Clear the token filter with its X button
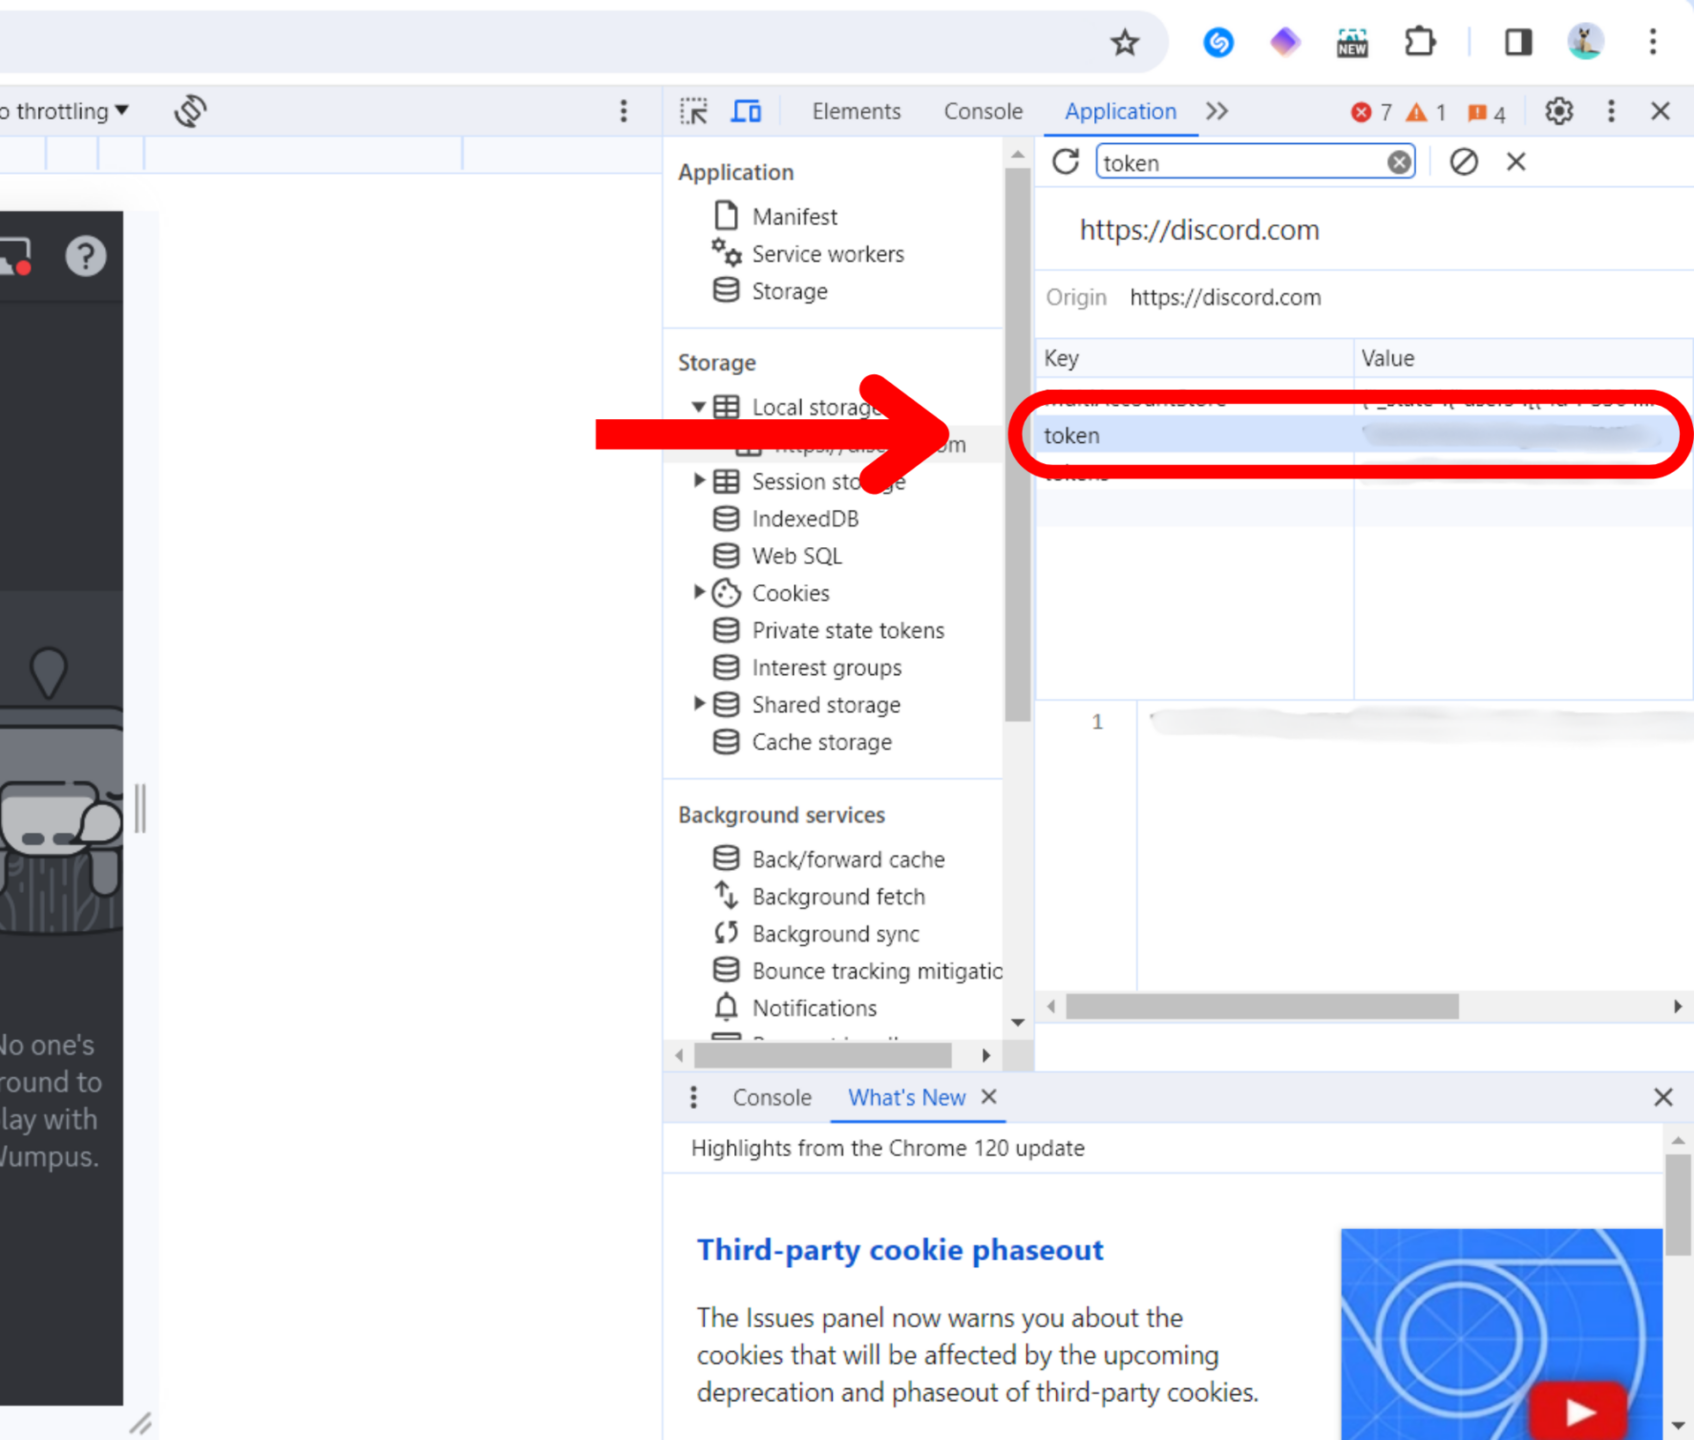 (1398, 161)
